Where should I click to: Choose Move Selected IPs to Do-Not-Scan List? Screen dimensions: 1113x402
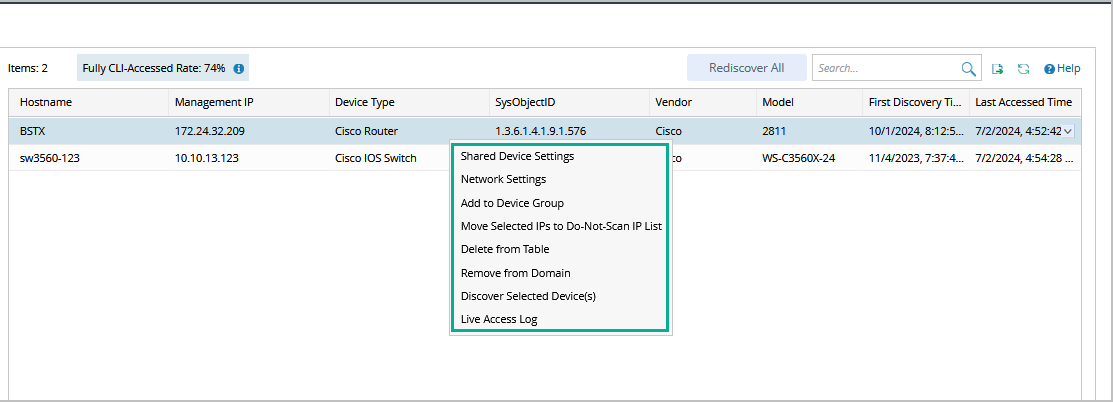[561, 226]
